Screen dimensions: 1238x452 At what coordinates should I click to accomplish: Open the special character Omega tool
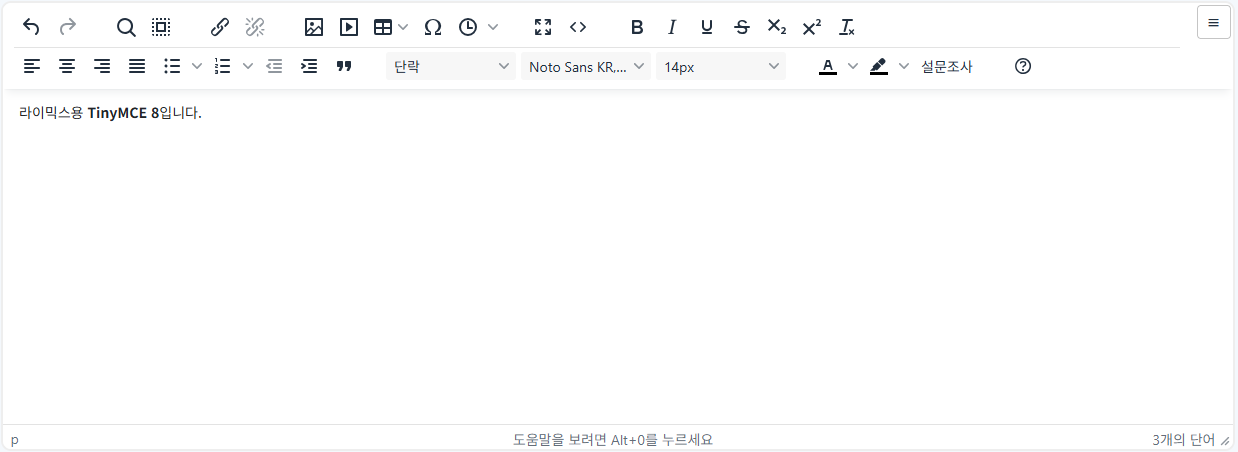point(433,27)
